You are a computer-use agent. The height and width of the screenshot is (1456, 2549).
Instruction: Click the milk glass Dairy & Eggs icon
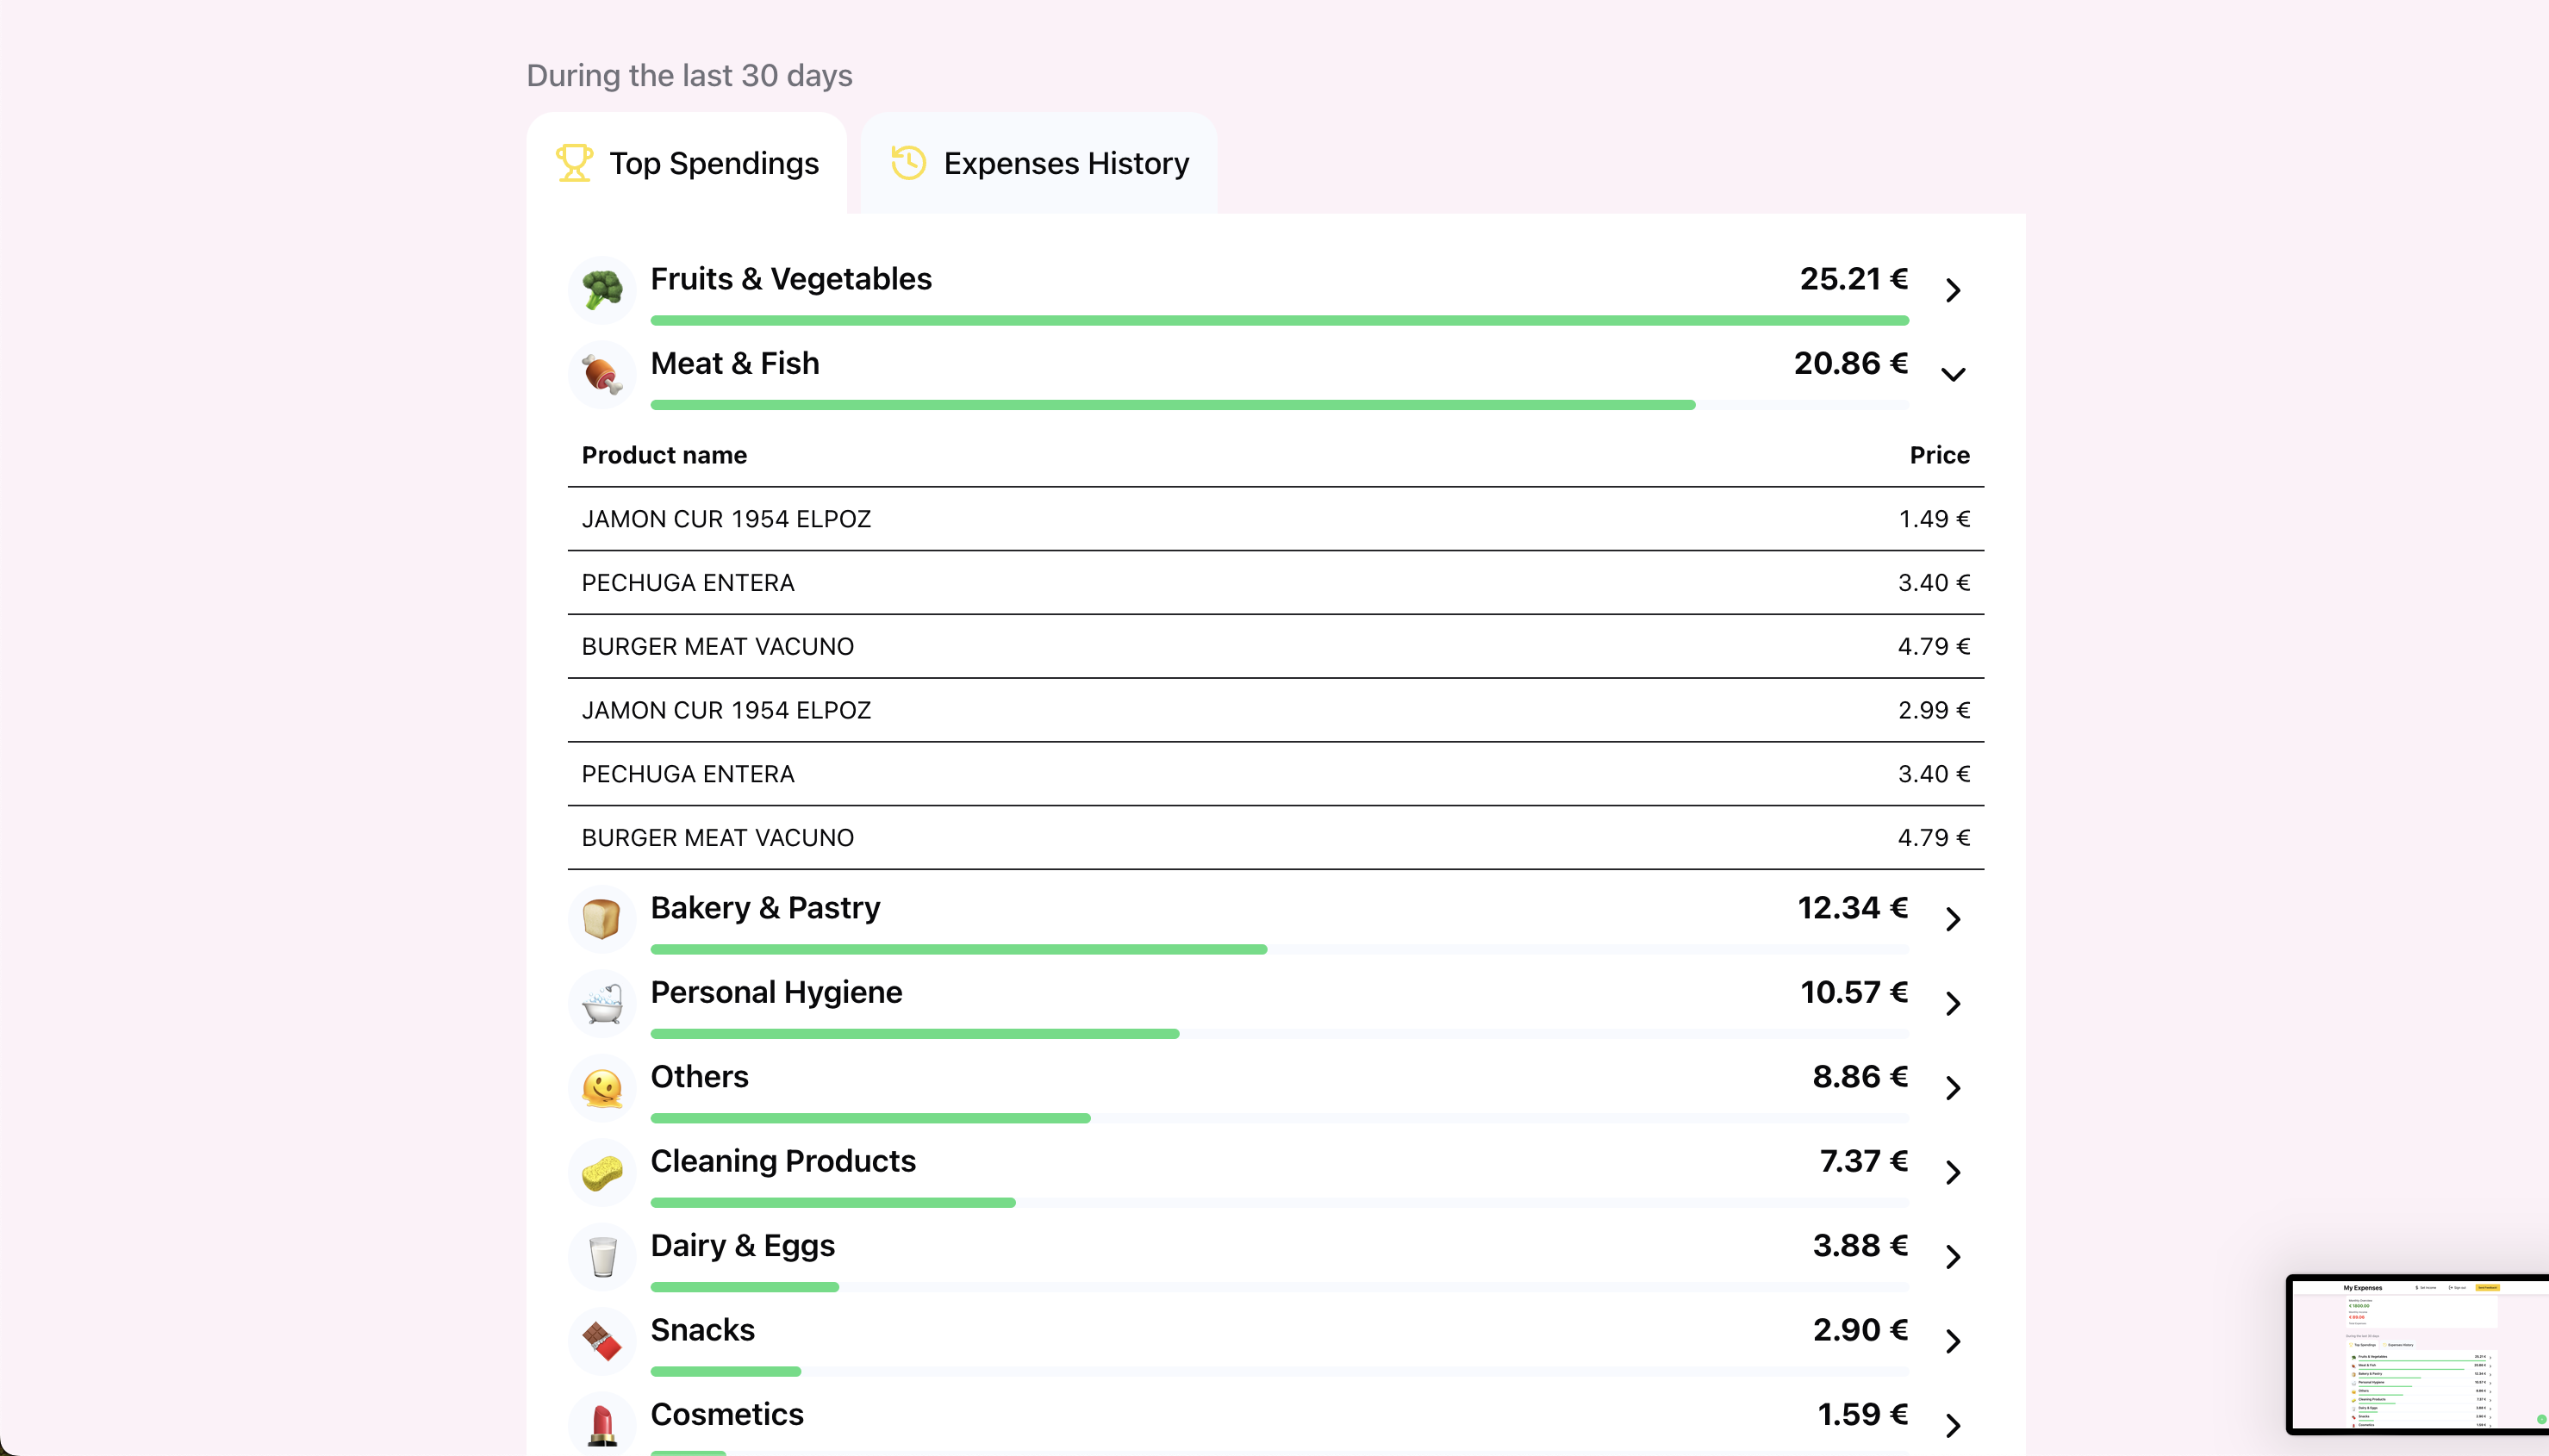click(x=602, y=1257)
